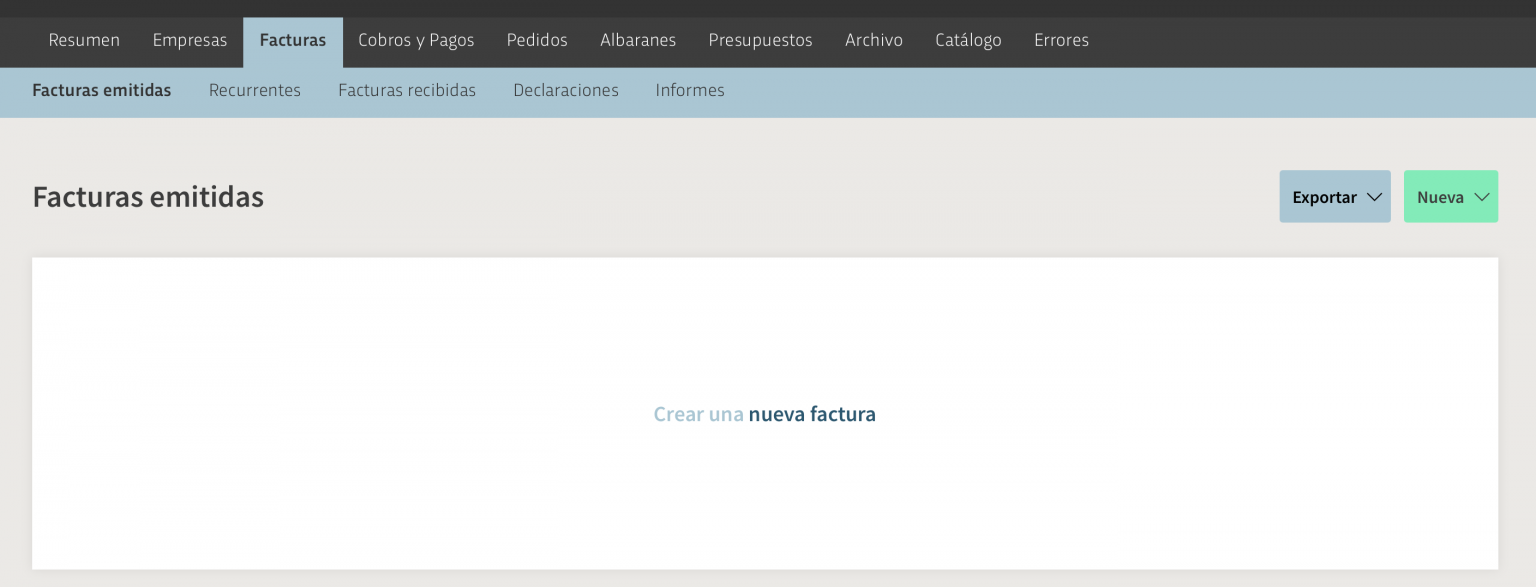Open the Pedidos section
The height and width of the screenshot is (587, 1536).
pos(537,40)
